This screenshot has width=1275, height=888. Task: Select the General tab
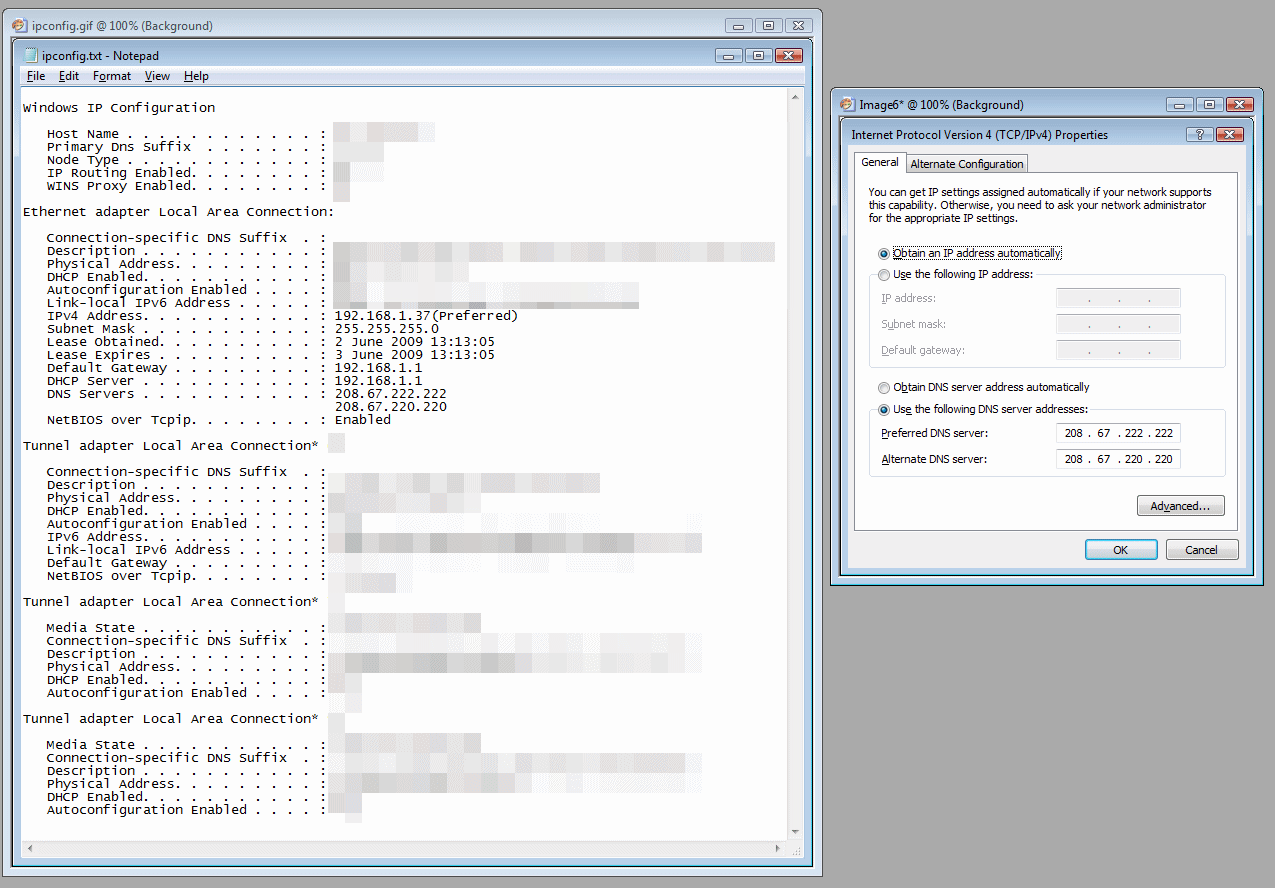(x=880, y=162)
